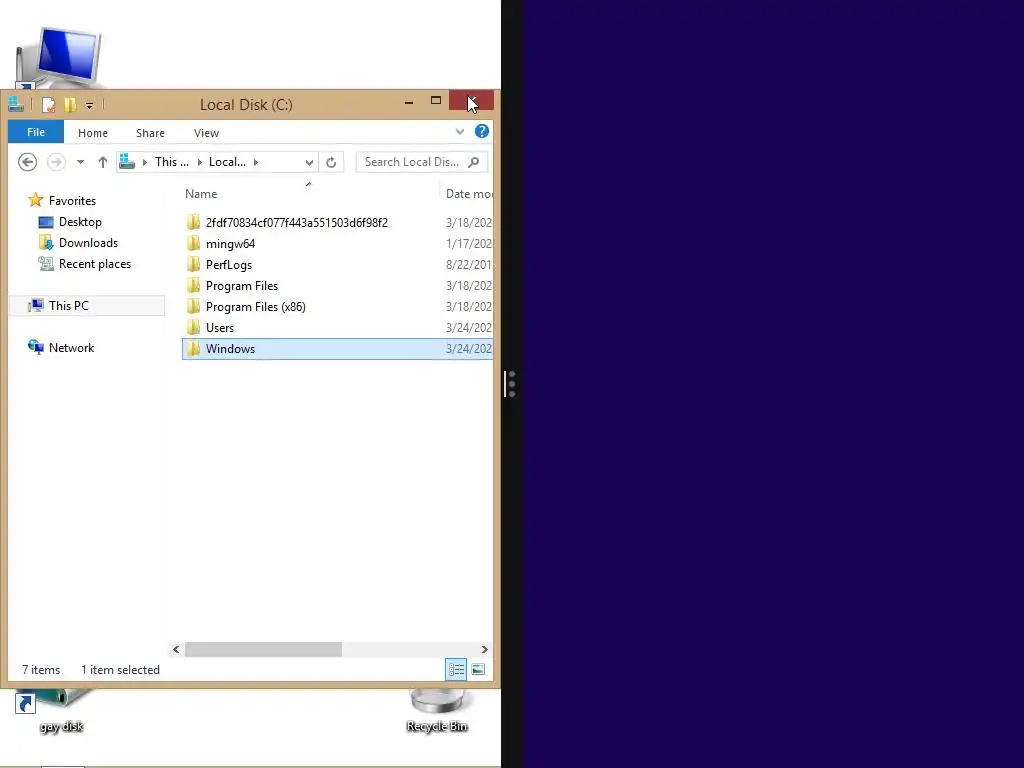
Task: Expand the ribbon with the chevron
Action: coord(460,131)
